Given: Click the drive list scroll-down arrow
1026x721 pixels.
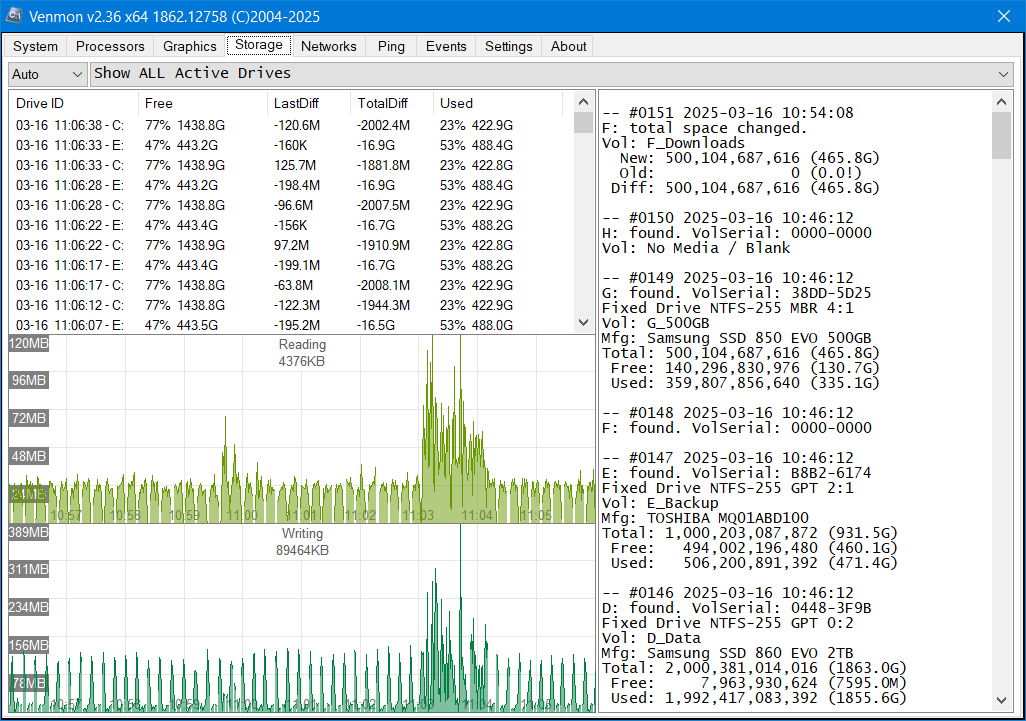Looking at the screenshot, I should 584,323.
